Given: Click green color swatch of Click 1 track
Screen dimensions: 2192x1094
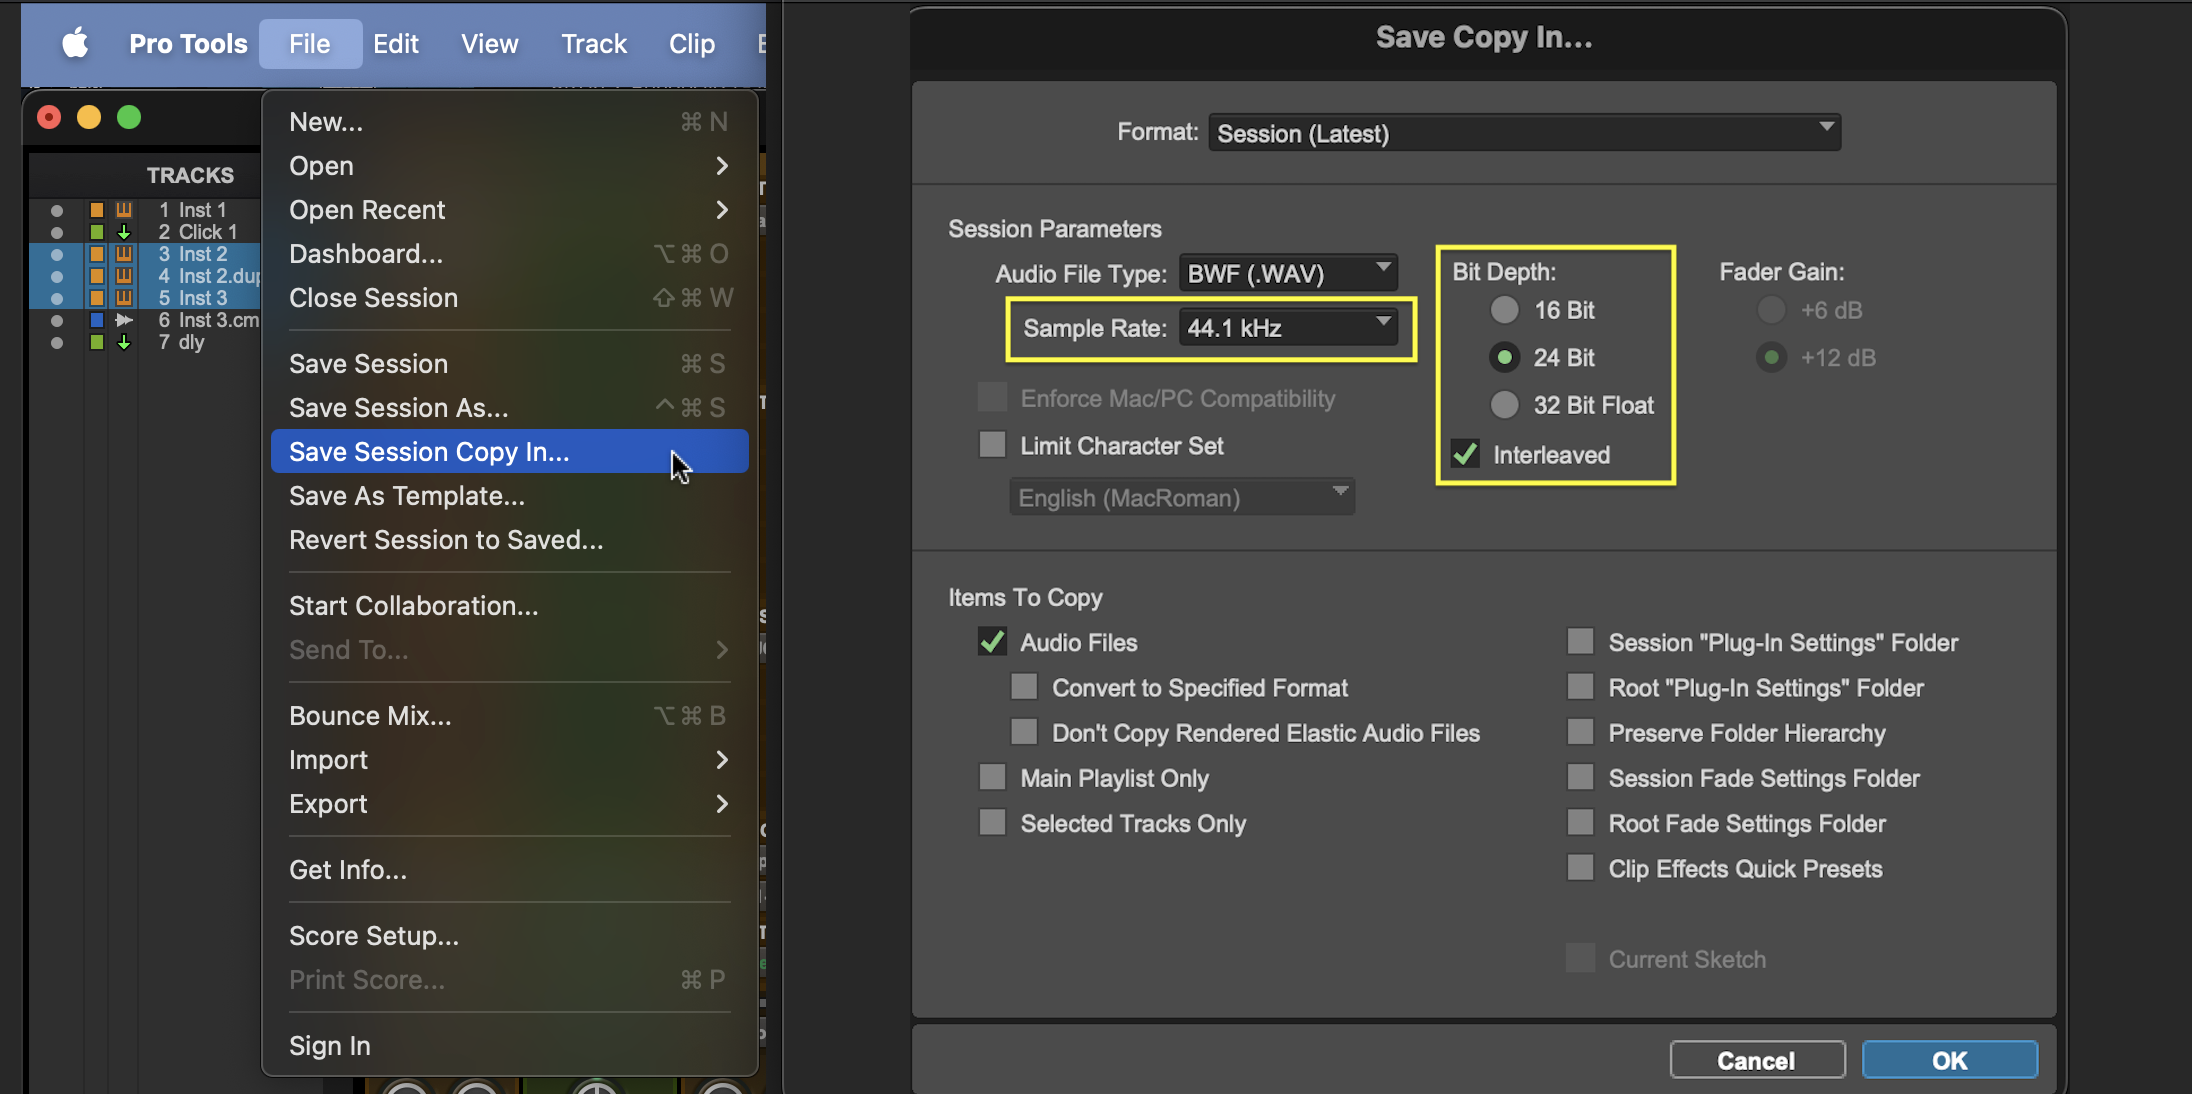Looking at the screenshot, I should click(97, 232).
